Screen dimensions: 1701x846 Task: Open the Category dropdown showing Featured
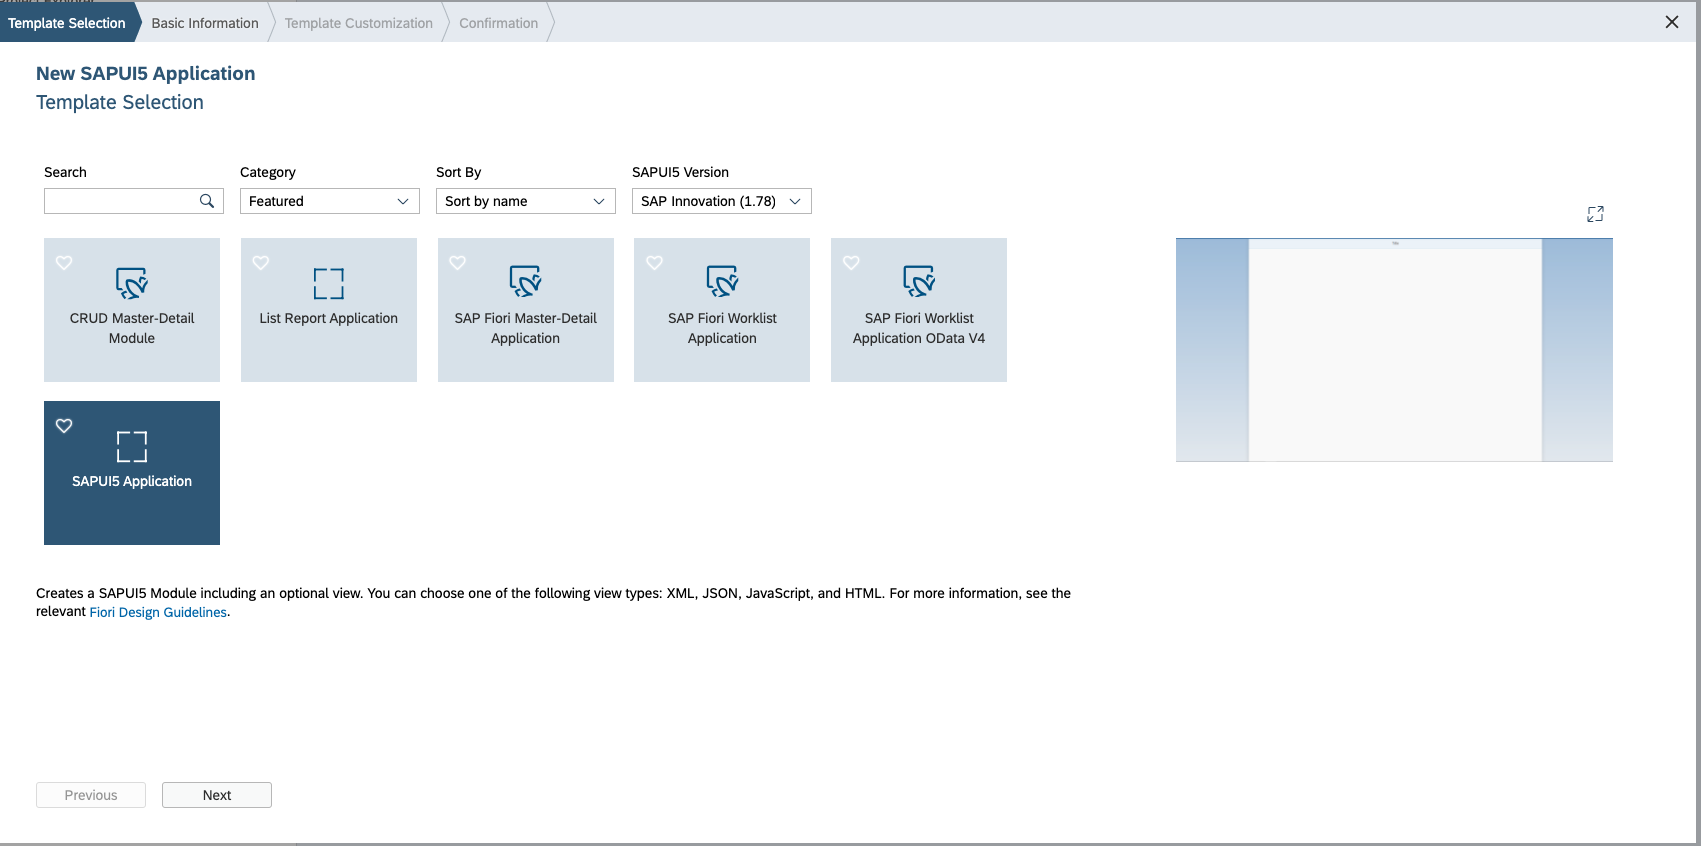click(x=329, y=201)
